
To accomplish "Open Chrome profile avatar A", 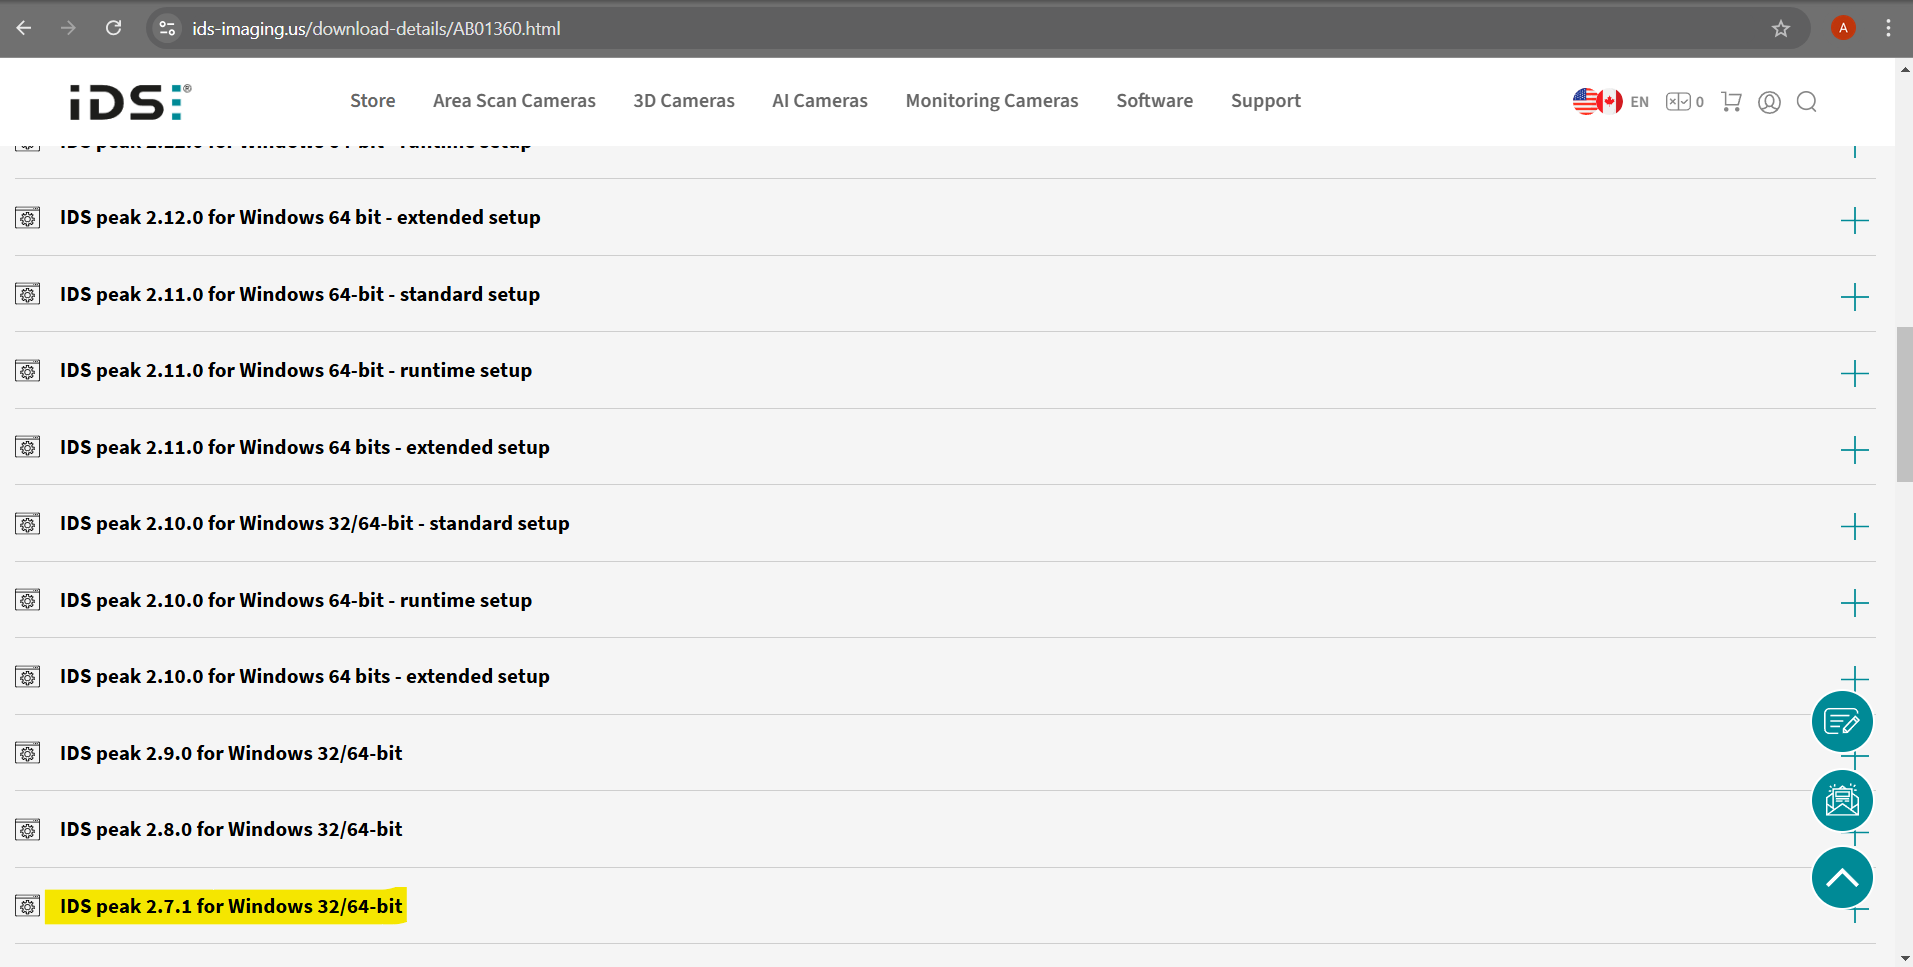I will pyautogui.click(x=1843, y=28).
